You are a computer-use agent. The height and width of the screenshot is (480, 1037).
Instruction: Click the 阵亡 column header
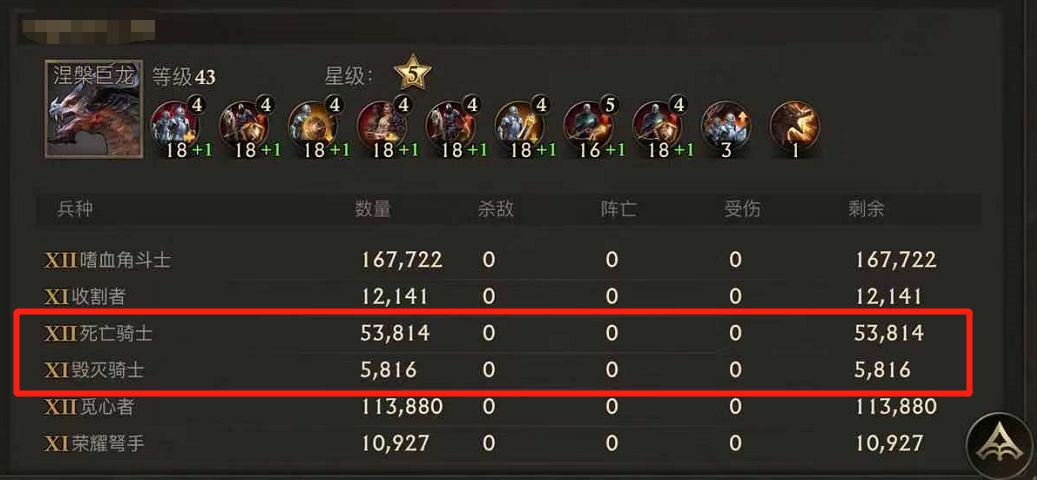618,210
